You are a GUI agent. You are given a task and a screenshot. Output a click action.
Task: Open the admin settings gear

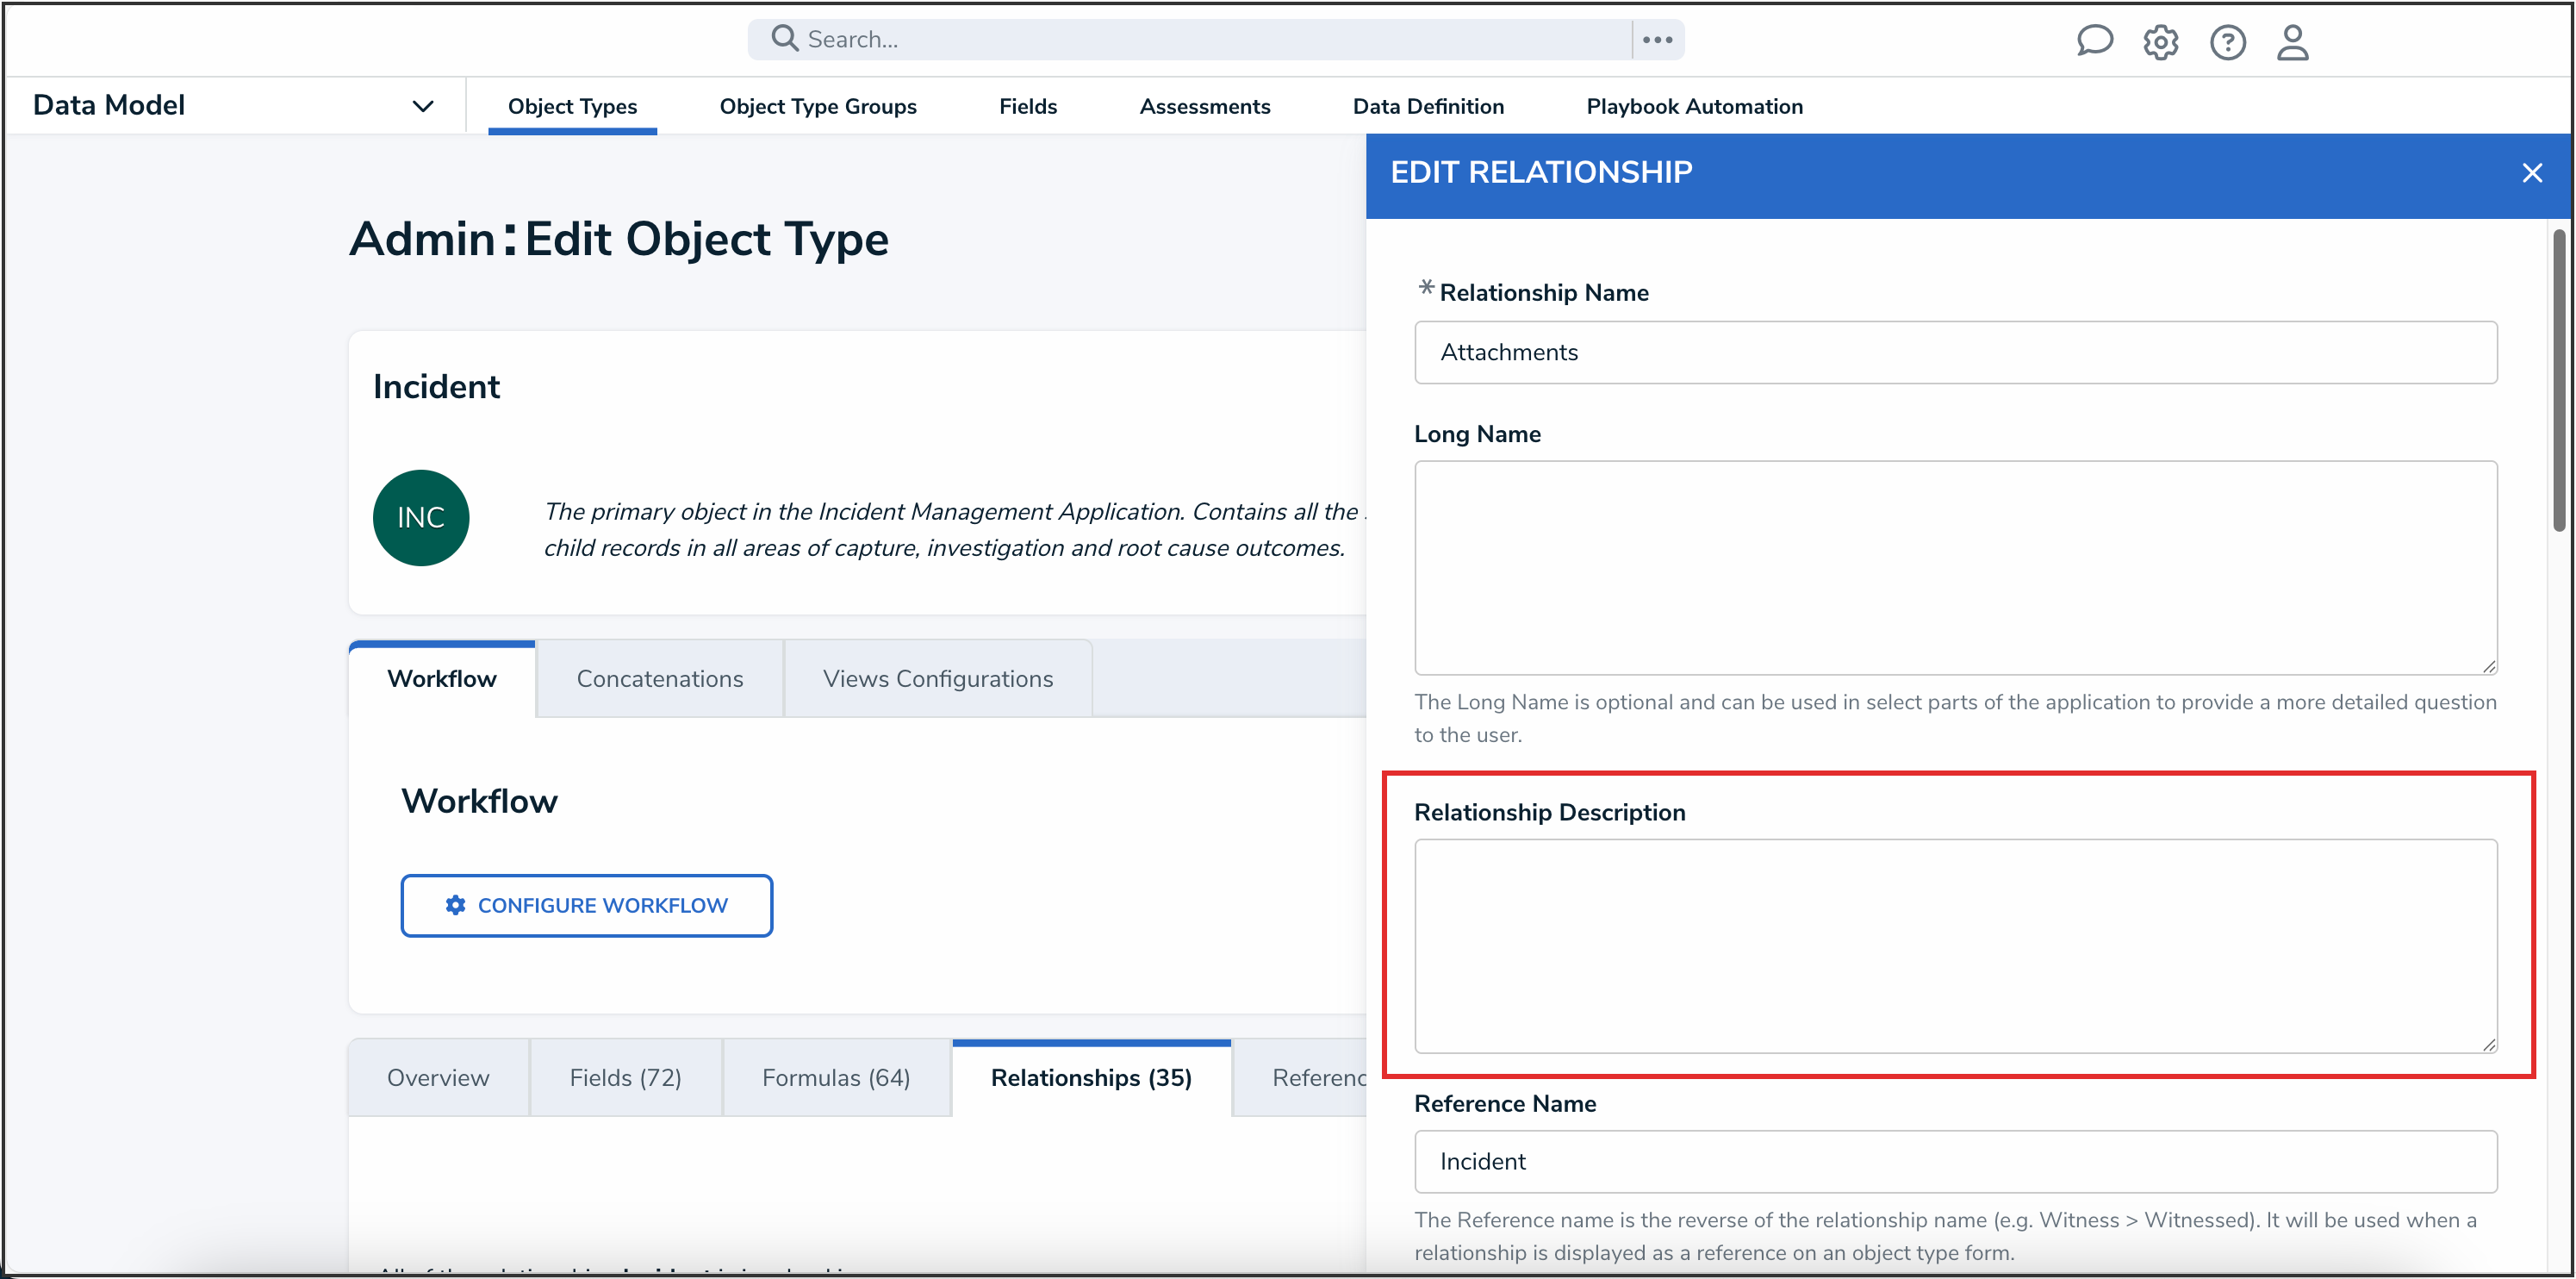point(2160,43)
